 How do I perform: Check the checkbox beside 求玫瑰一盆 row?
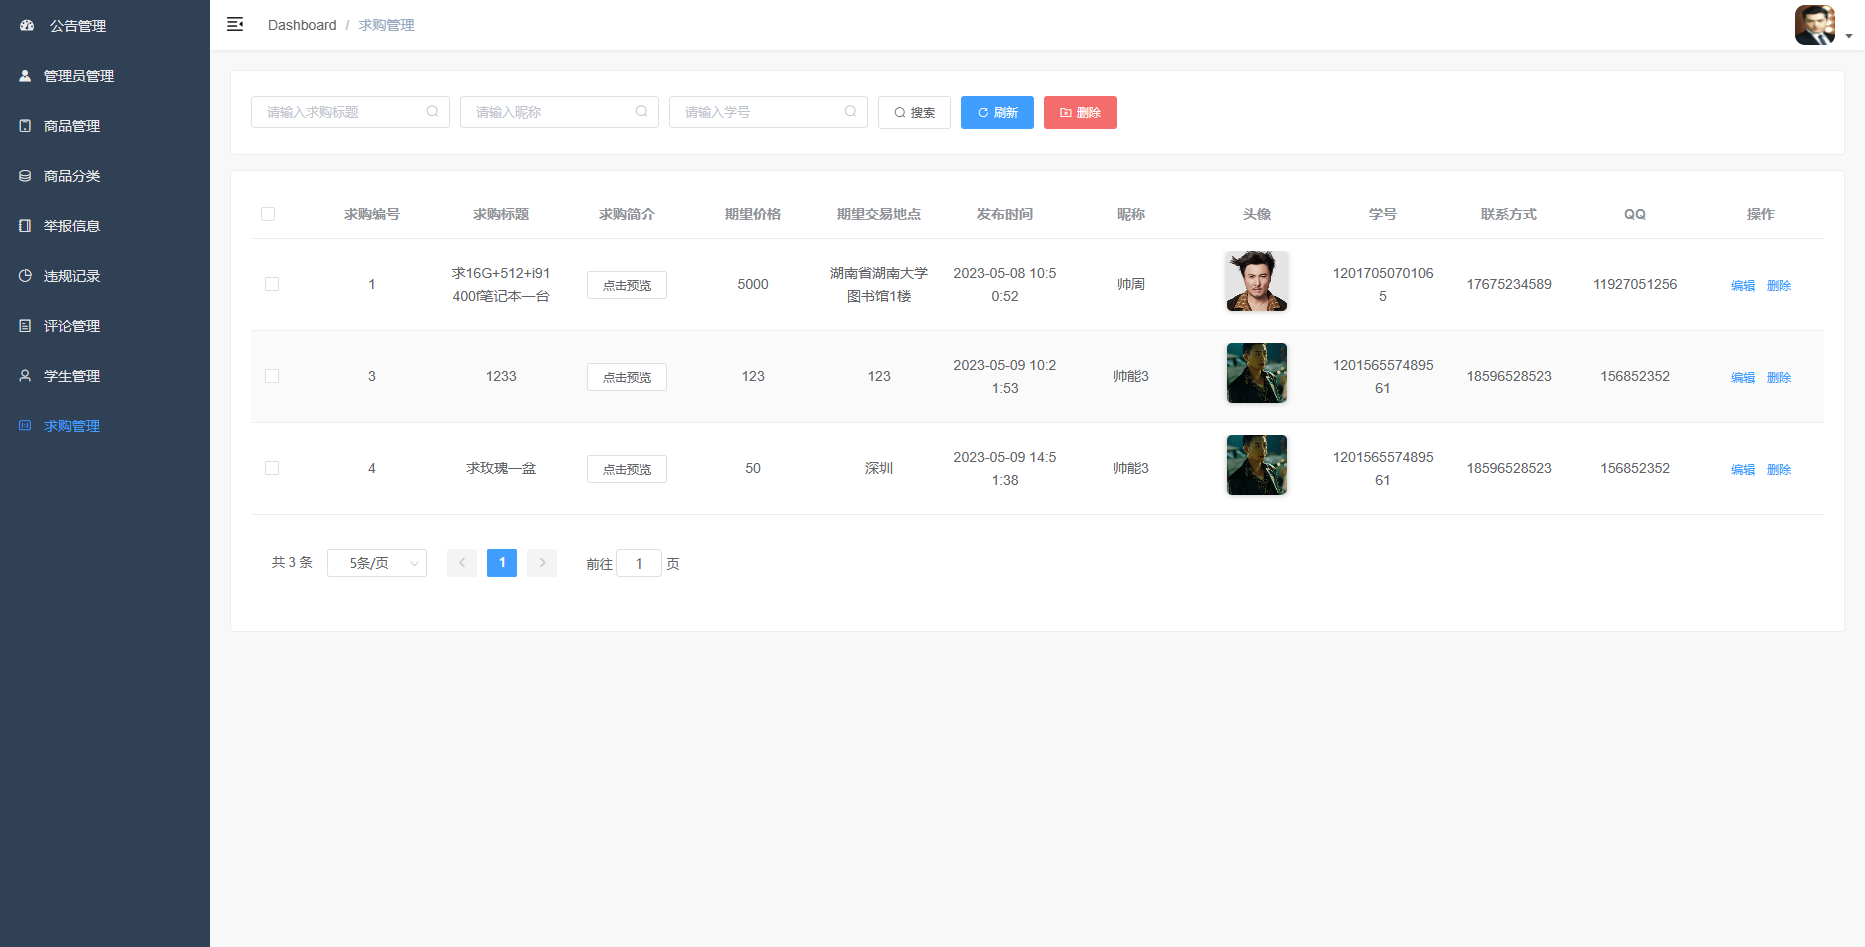pyautogui.click(x=271, y=467)
